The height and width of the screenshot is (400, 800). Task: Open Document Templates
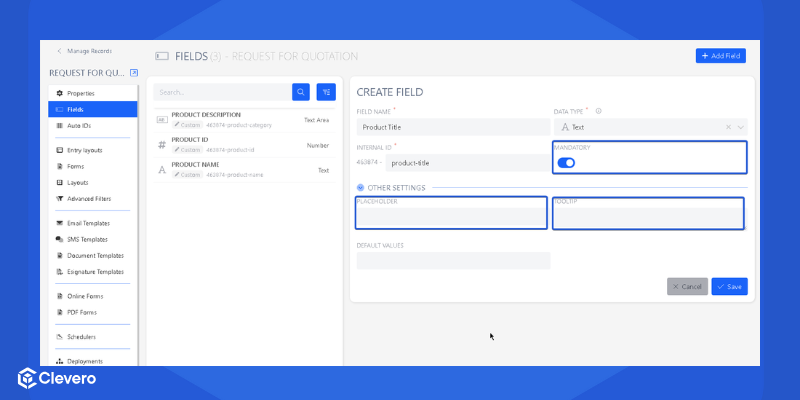pyautogui.click(x=93, y=256)
